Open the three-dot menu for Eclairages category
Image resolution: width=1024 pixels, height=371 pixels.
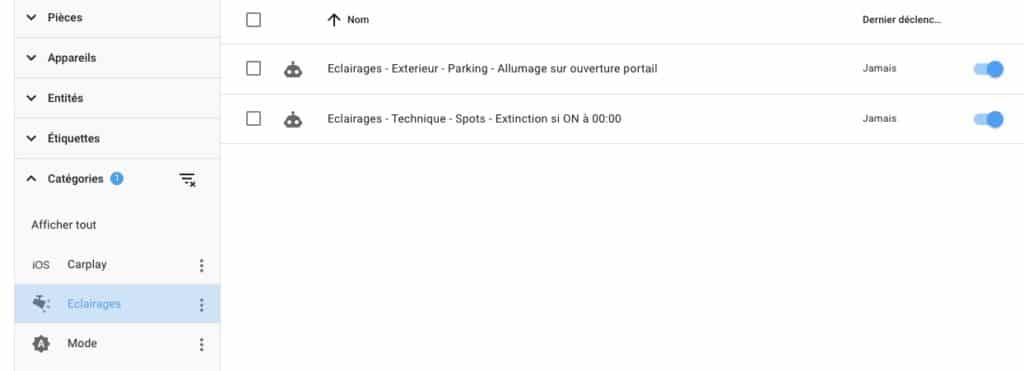coord(201,305)
